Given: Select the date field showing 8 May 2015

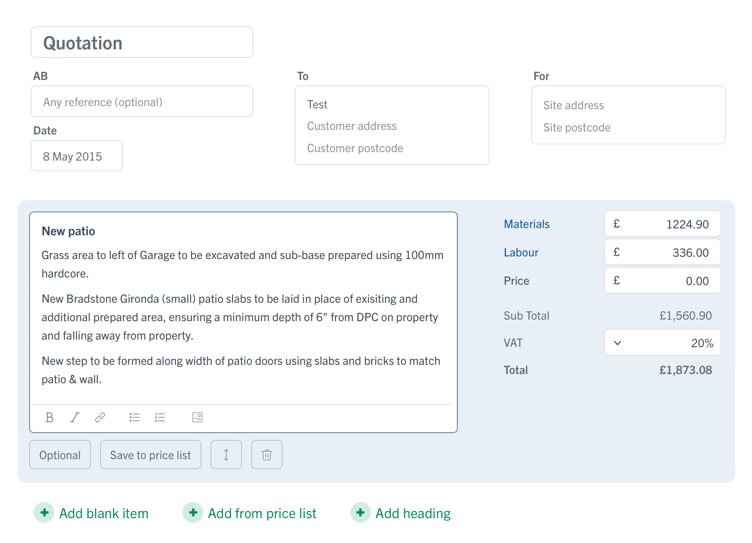Looking at the screenshot, I should (x=77, y=156).
